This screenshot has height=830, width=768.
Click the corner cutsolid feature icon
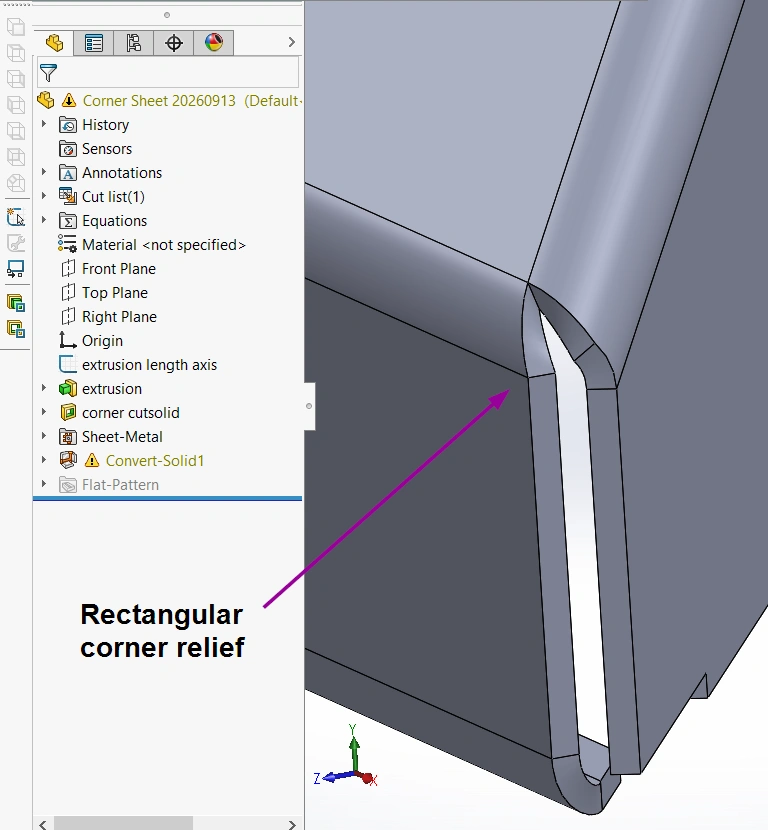[68, 412]
